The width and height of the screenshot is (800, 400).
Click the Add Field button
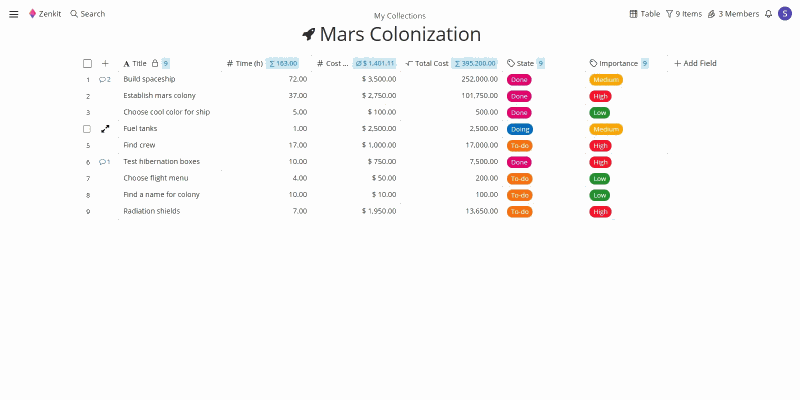coord(695,63)
